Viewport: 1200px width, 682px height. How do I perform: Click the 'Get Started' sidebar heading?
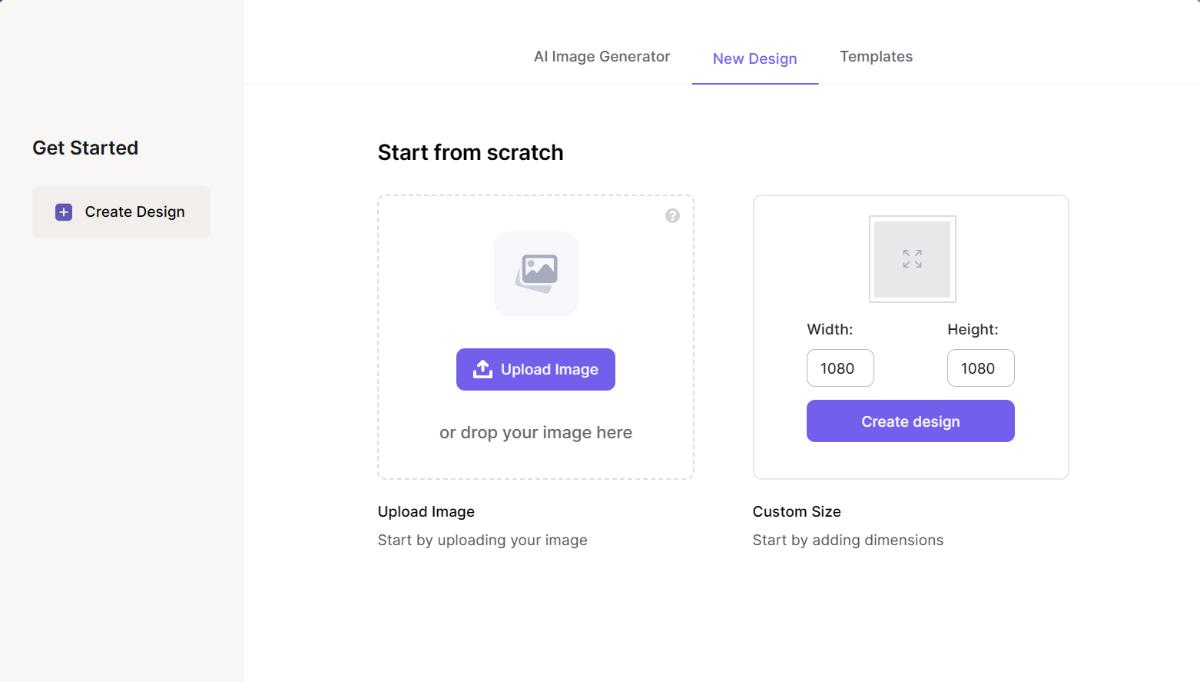(85, 148)
